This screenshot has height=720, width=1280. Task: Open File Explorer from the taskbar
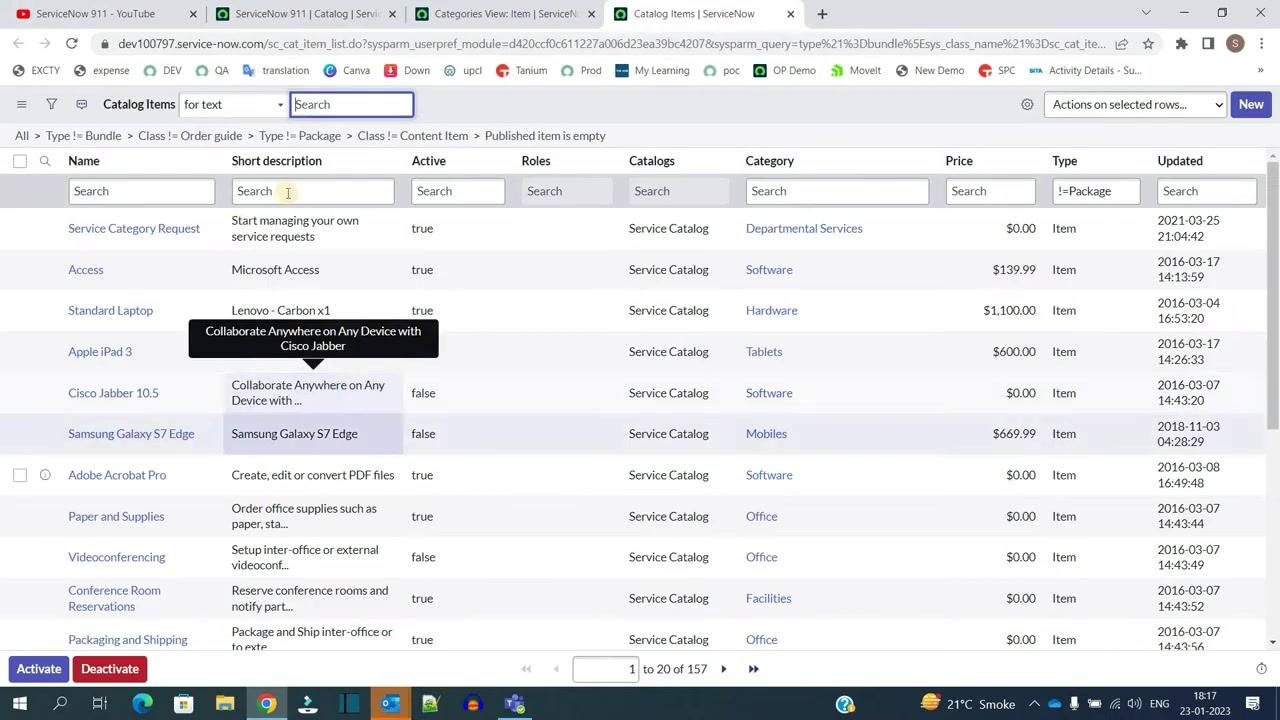pos(225,704)
